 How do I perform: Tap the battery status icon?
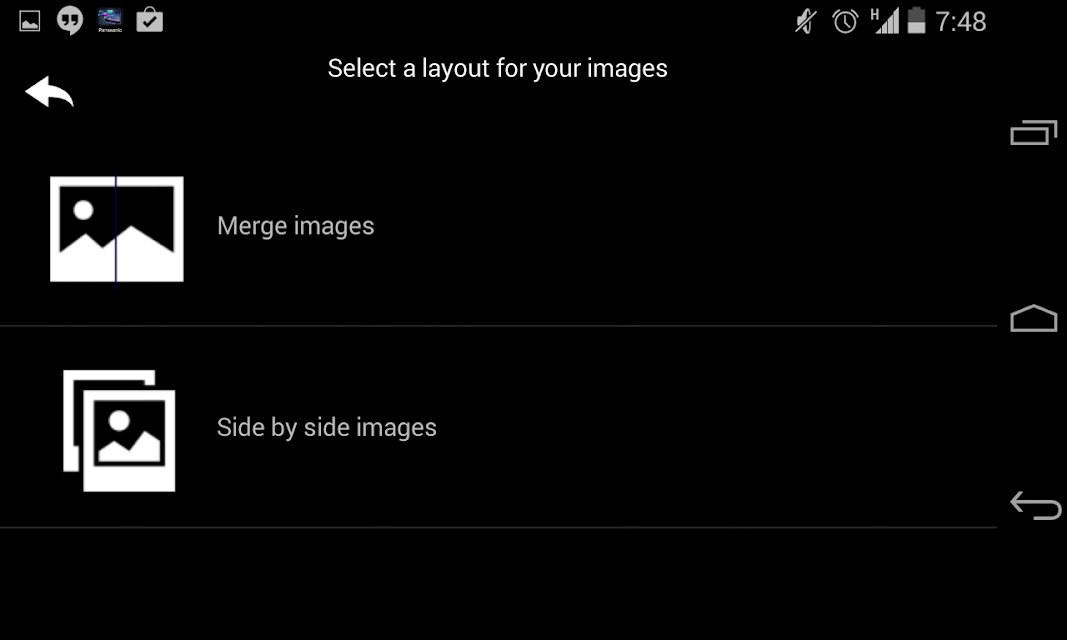pos(917,20)
